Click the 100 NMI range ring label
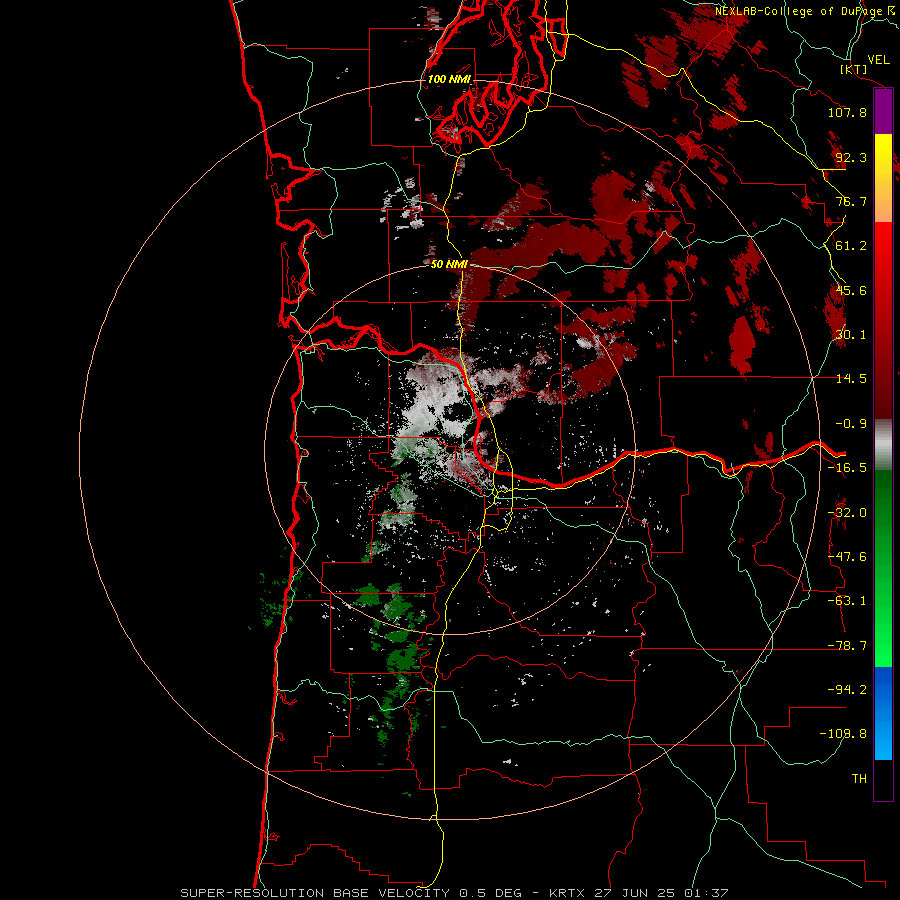Screen dimensions: 900x900 tap(449, 79)
